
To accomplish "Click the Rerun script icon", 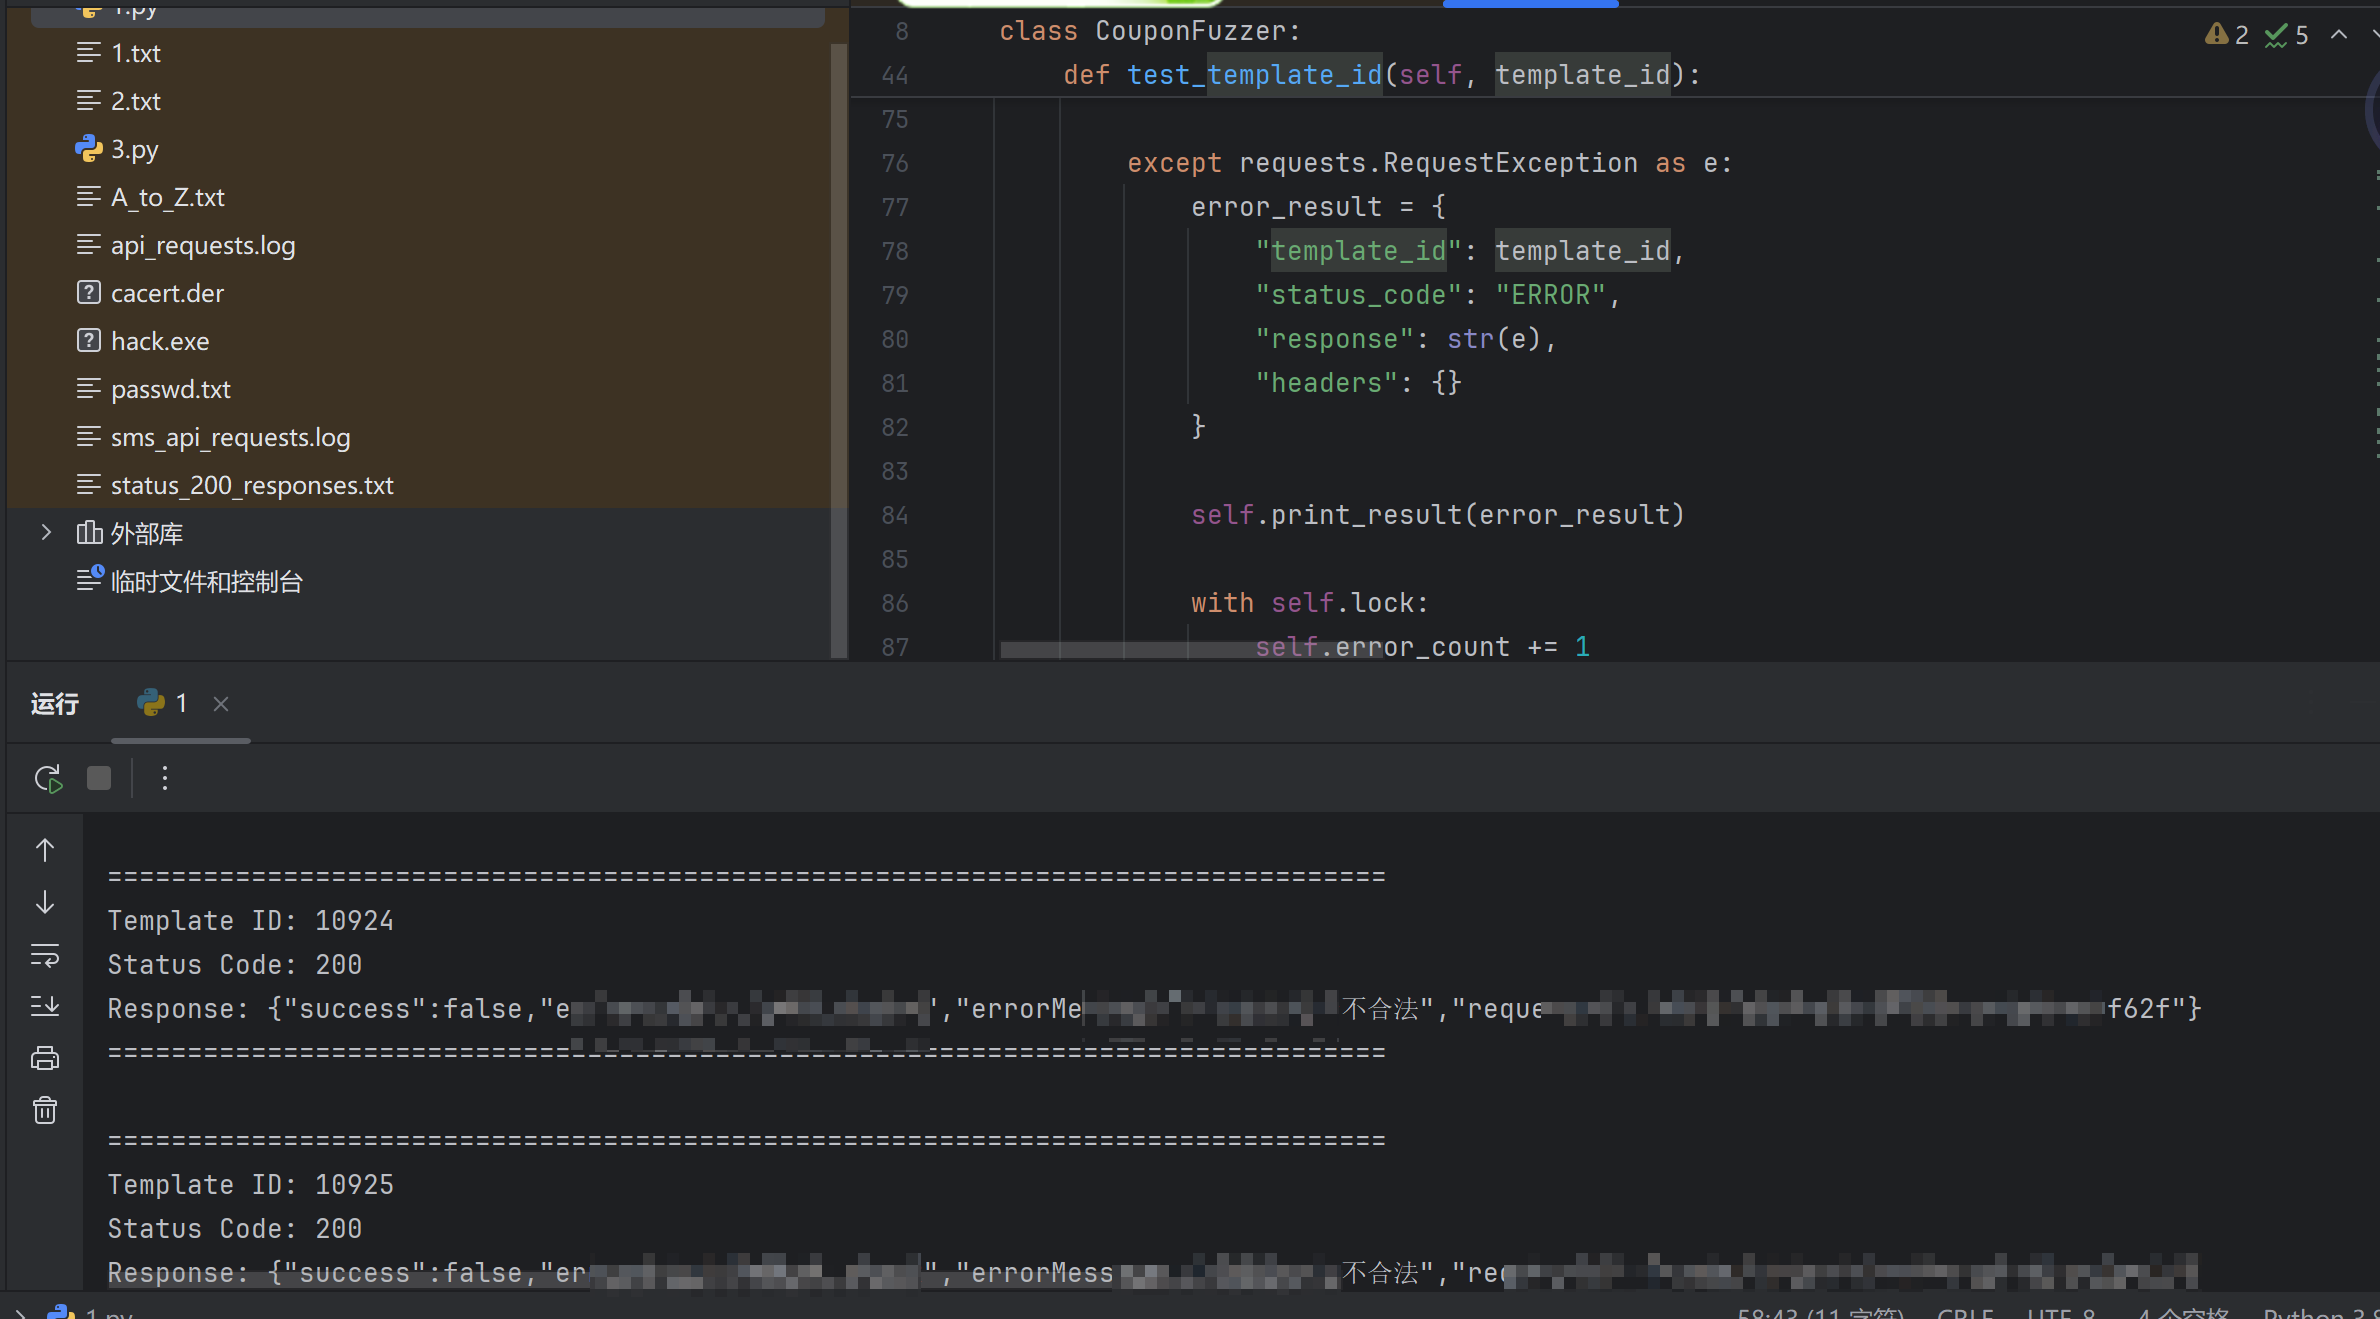I will (x=47, y=778).
